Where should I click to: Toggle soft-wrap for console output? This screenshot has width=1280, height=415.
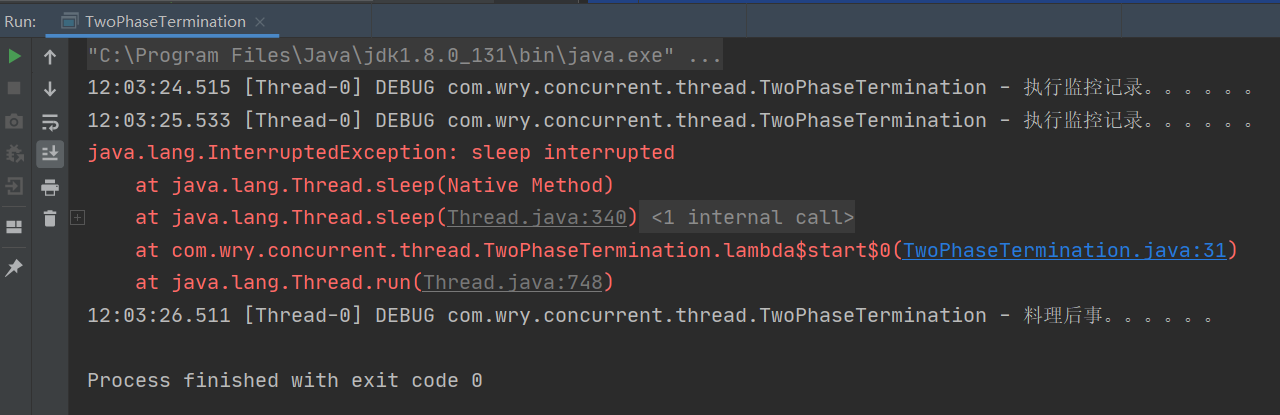point(50,122)
